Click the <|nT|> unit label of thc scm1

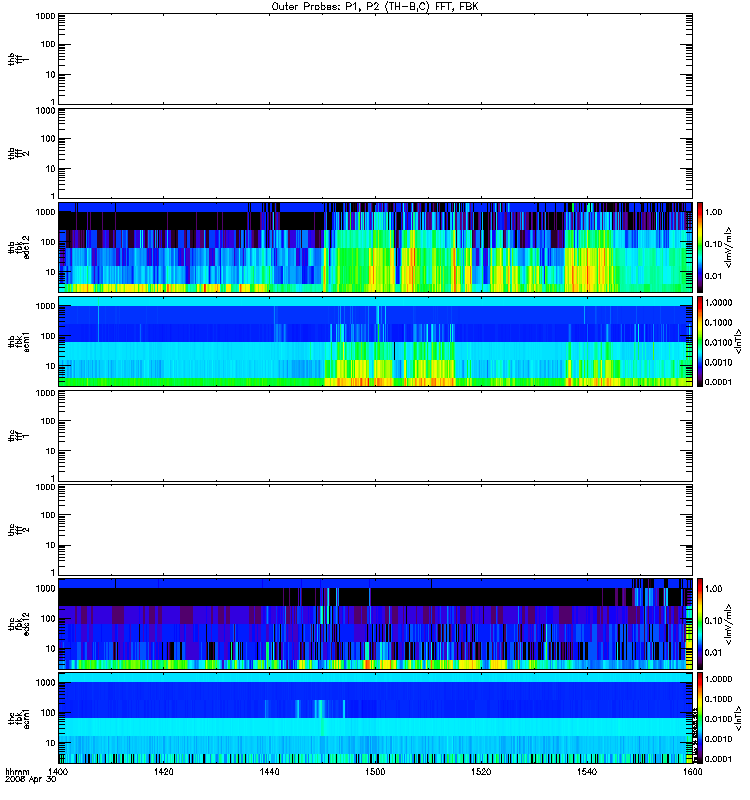[737, 718]
